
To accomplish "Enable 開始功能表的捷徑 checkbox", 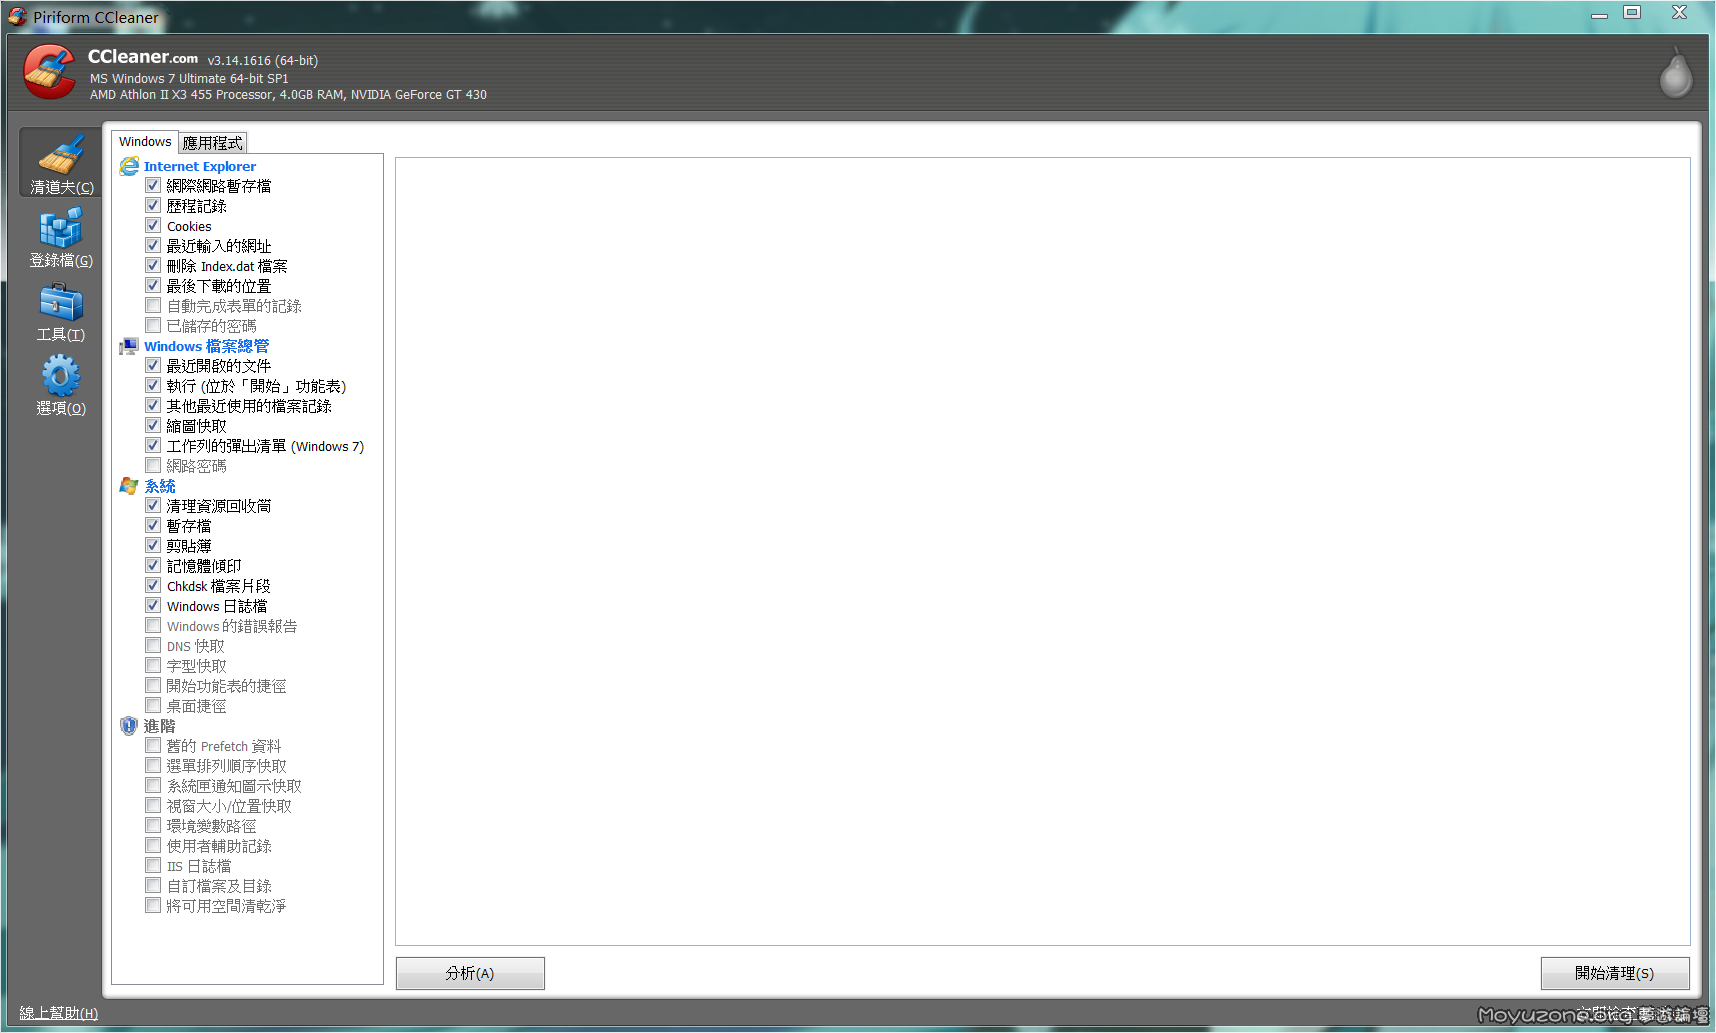I will pos(153,685).
